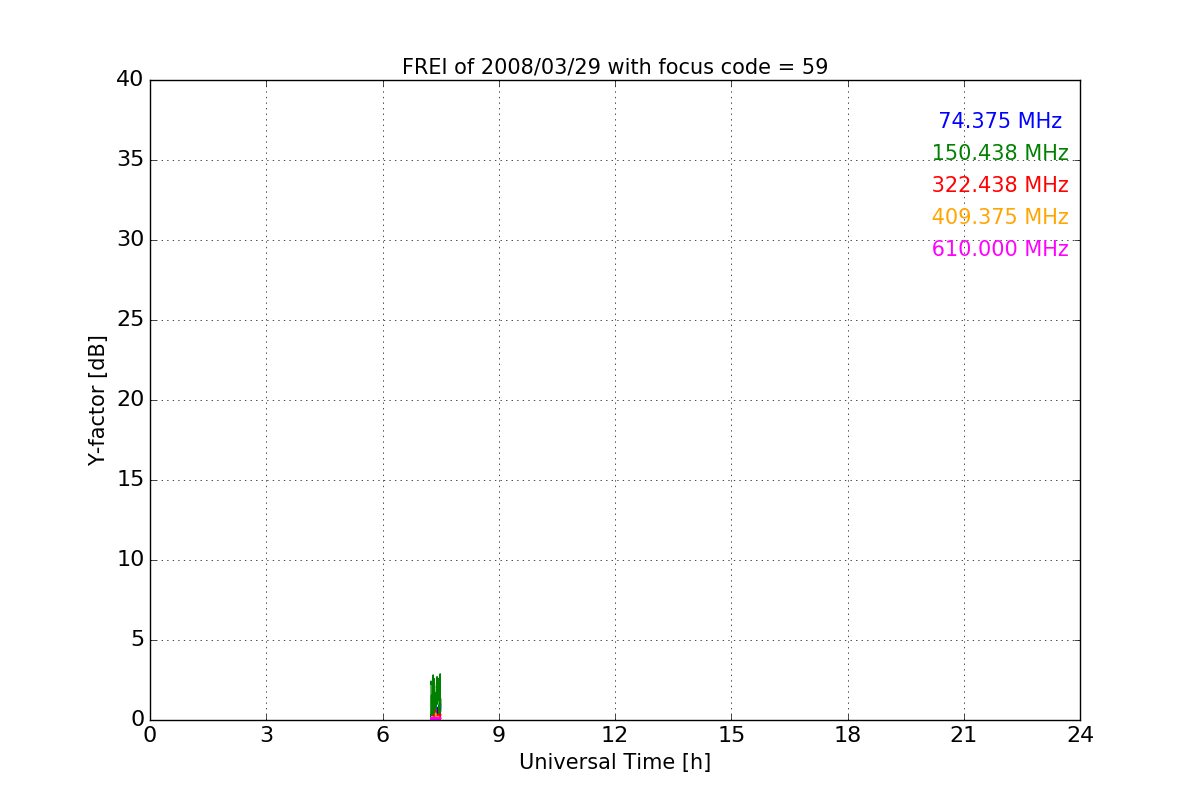Click x-axis tick label 6
Image resolution: width=1200 pixels, height=800 pixels.
(382, 735)
